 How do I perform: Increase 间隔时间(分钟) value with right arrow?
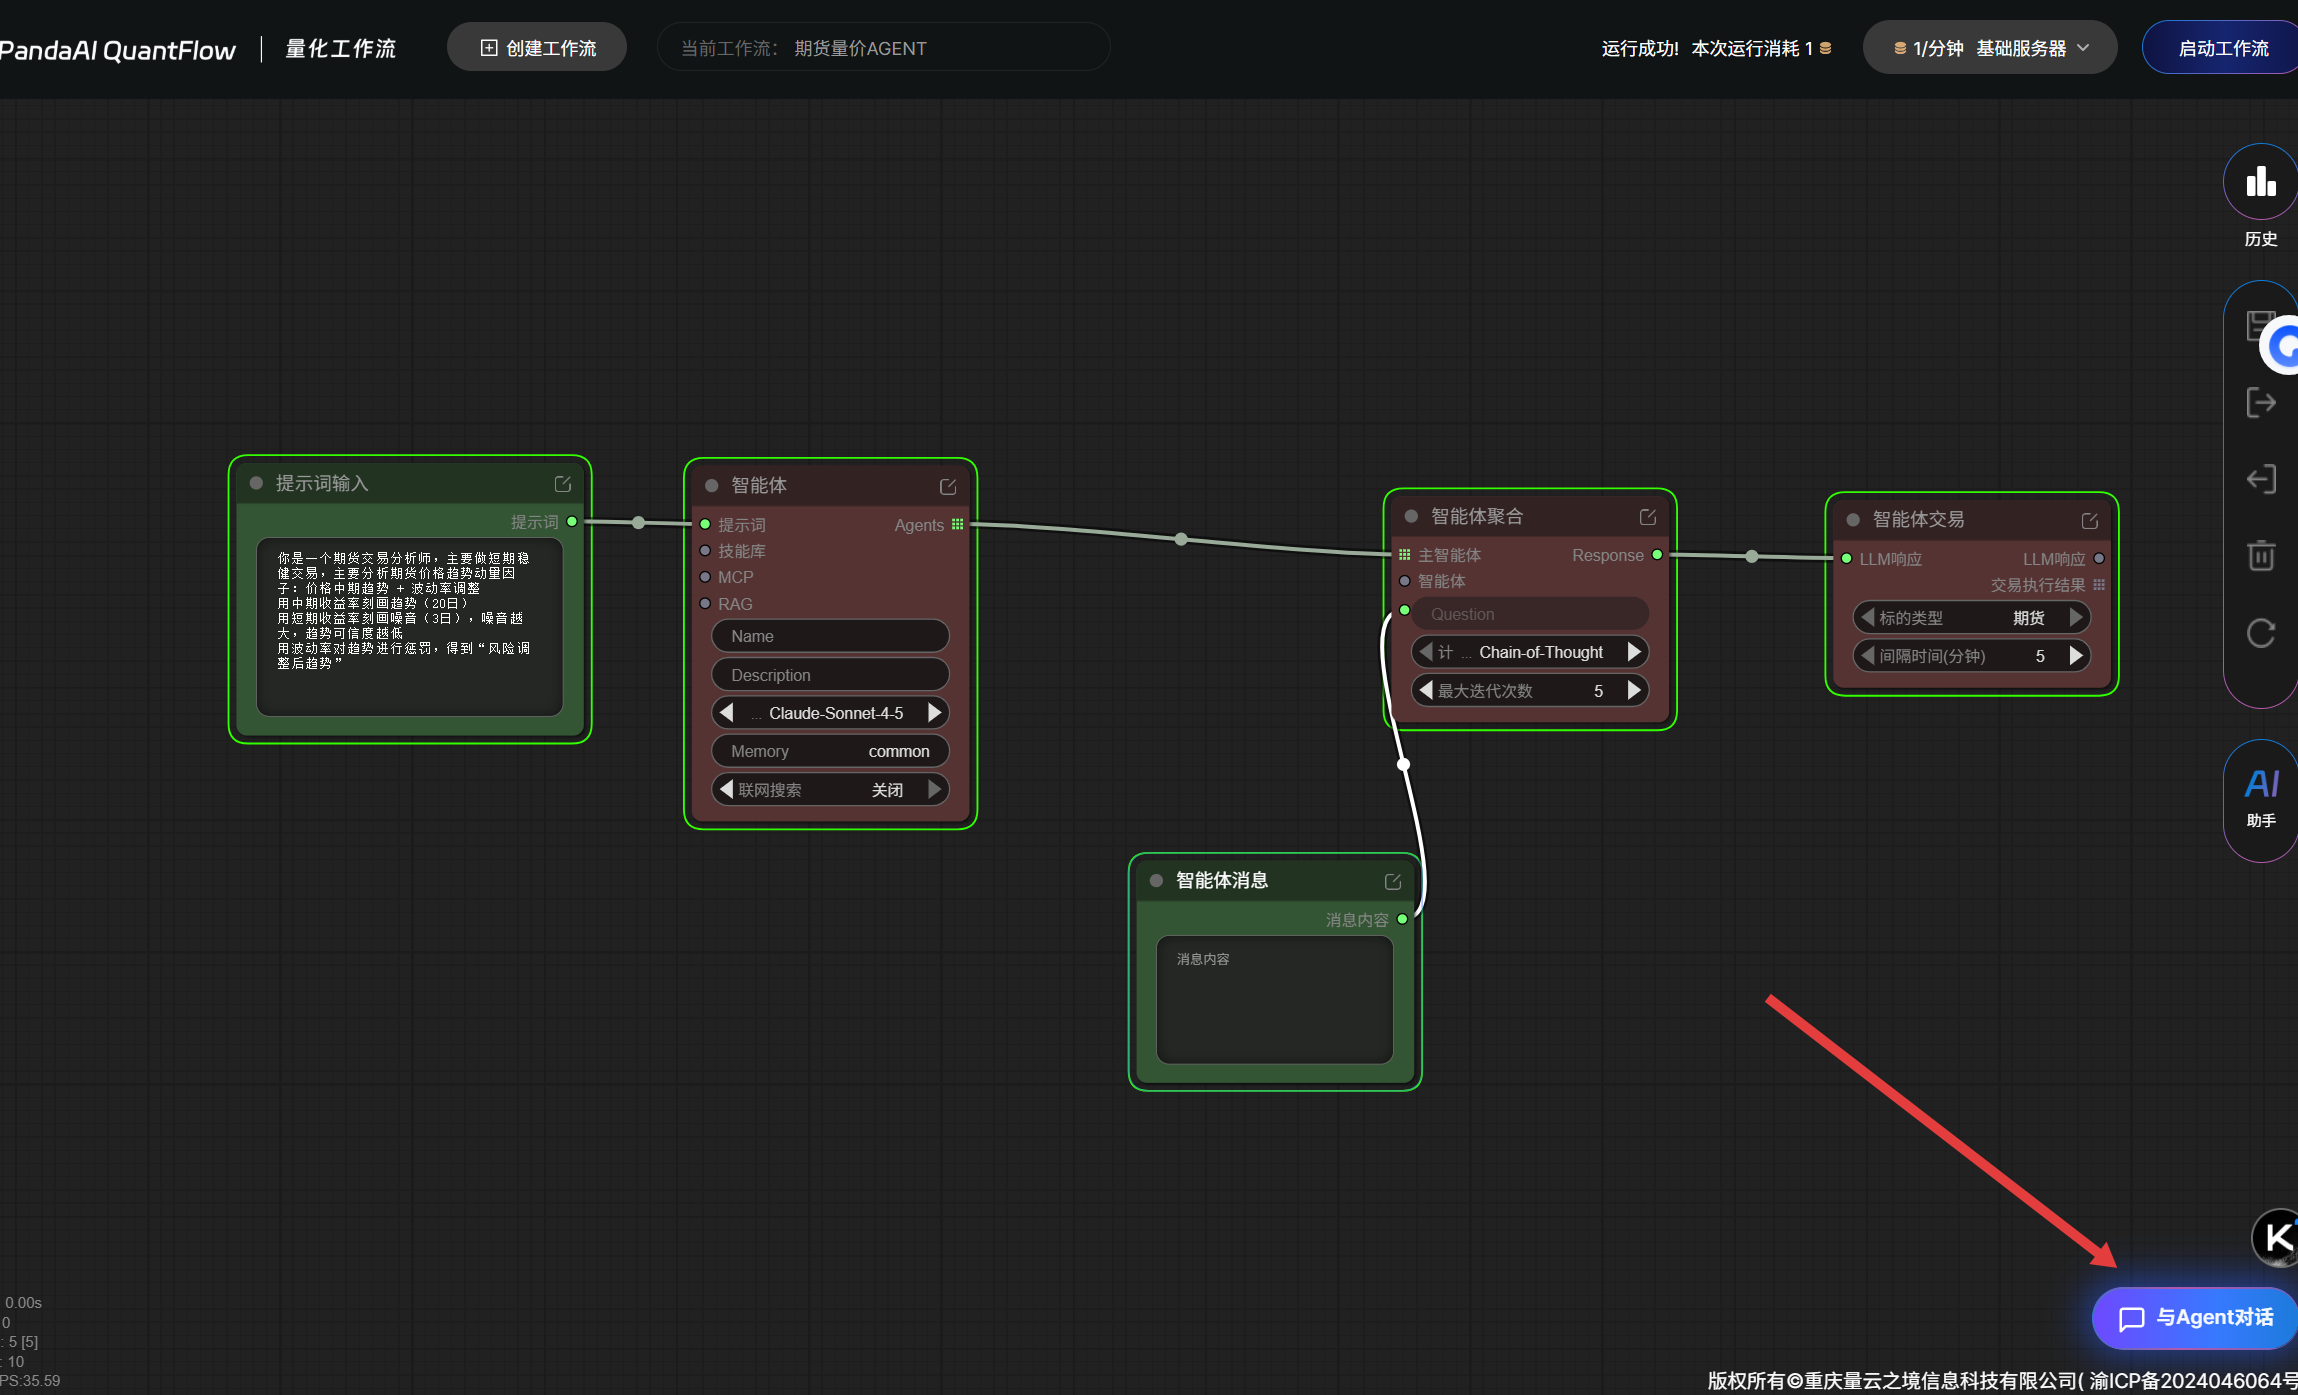2076,656
